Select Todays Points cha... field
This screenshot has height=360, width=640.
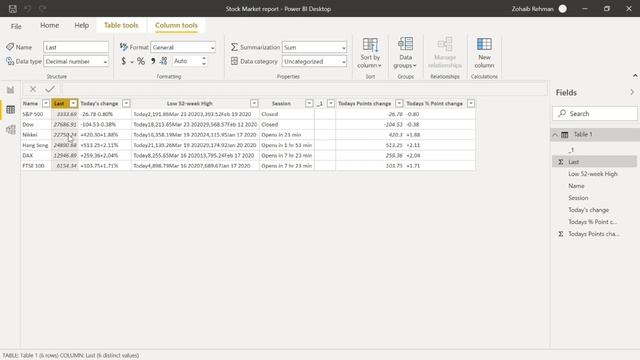pyautogui.click(x=593, y=234)
